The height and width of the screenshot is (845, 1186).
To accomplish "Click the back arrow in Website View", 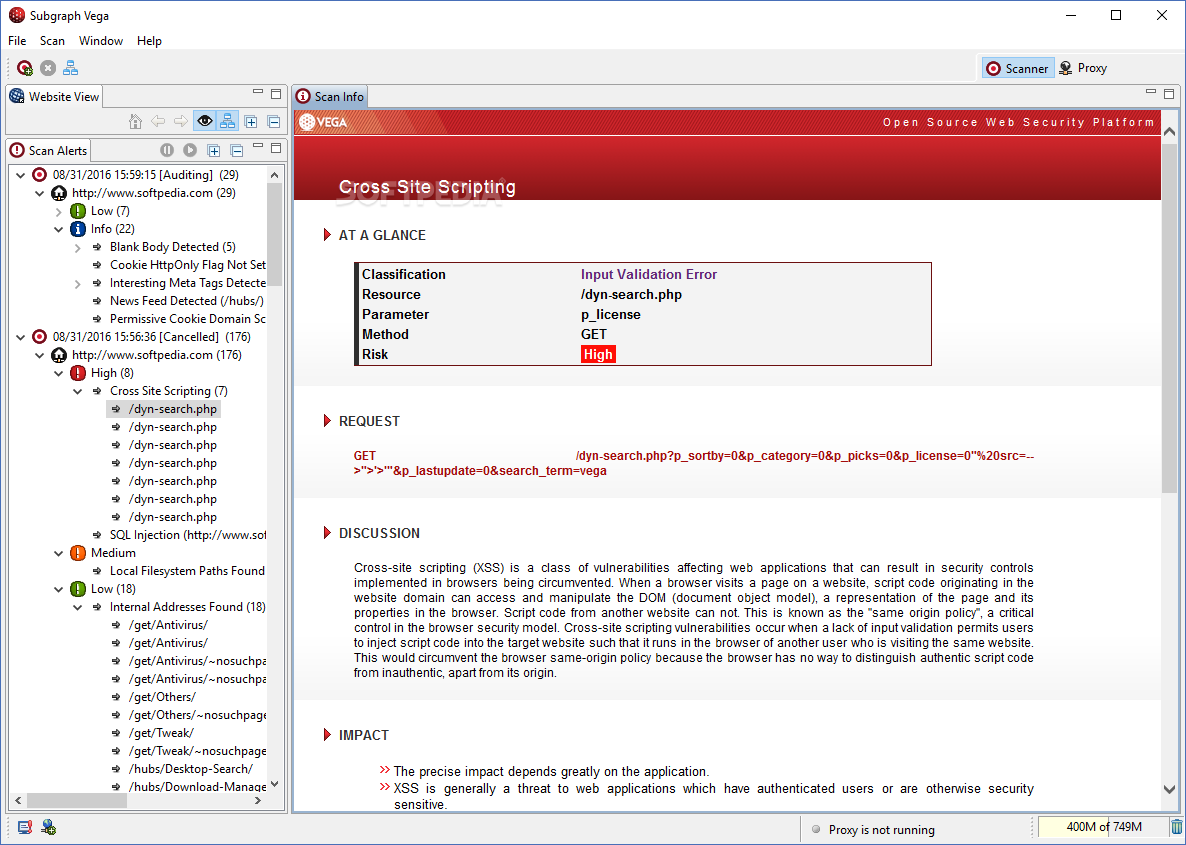I will point(158,121).
